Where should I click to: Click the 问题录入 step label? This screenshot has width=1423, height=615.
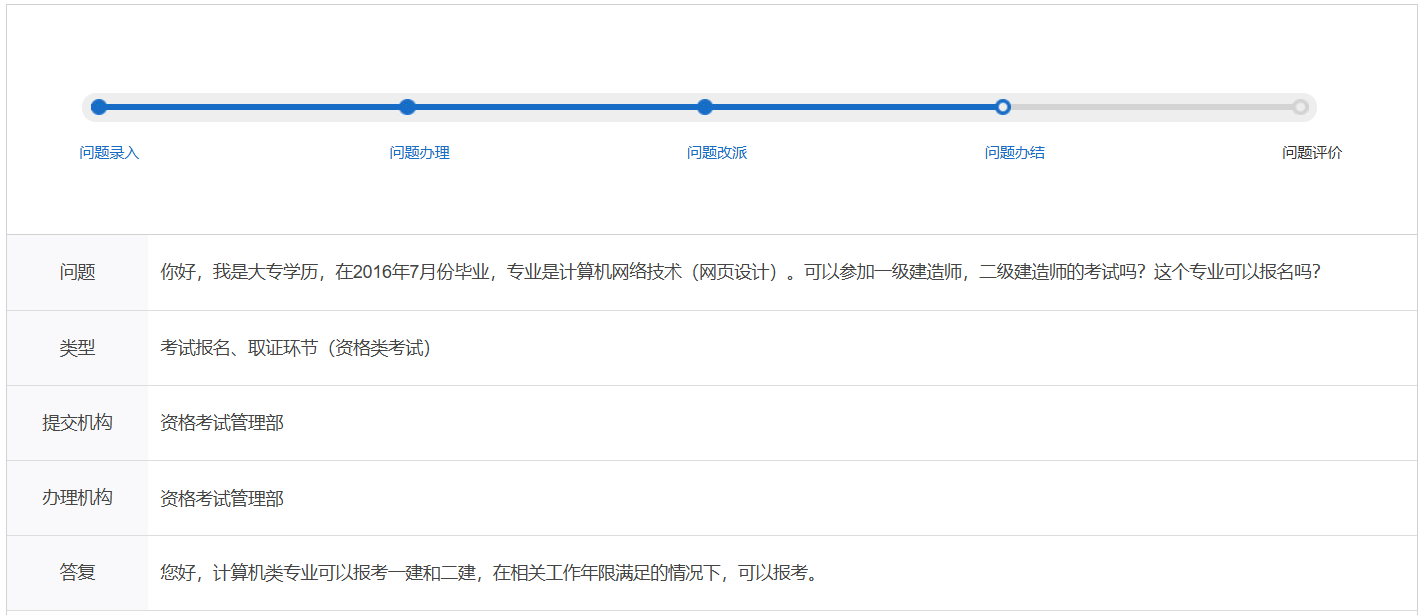coord(110,153)
